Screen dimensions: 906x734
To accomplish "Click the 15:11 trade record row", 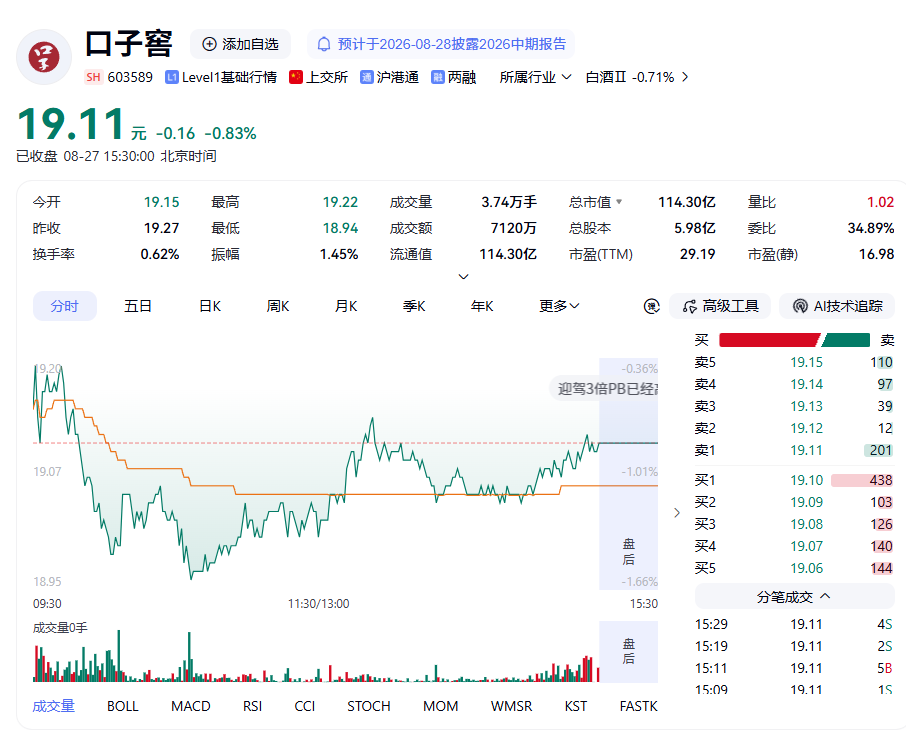I will tap(794, 668).
